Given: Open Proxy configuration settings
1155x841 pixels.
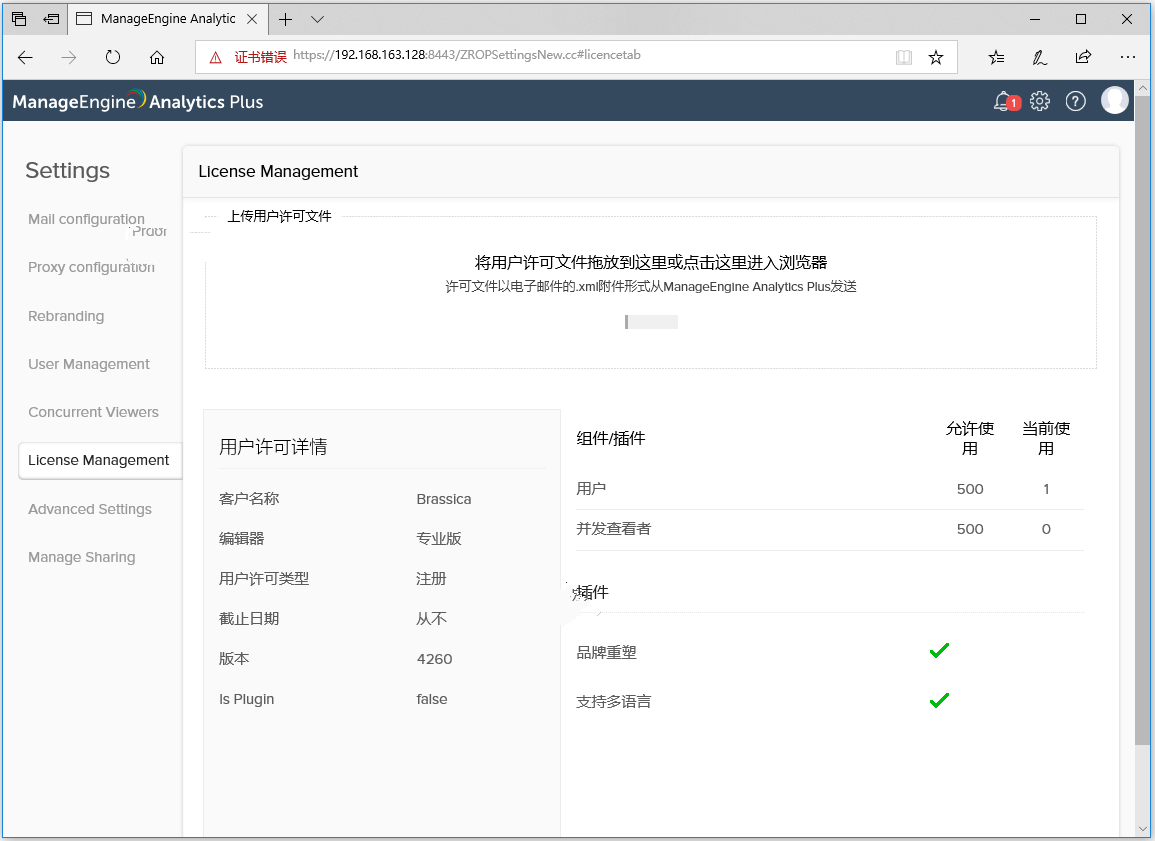Looking at the screenshot, I should 91,267.
